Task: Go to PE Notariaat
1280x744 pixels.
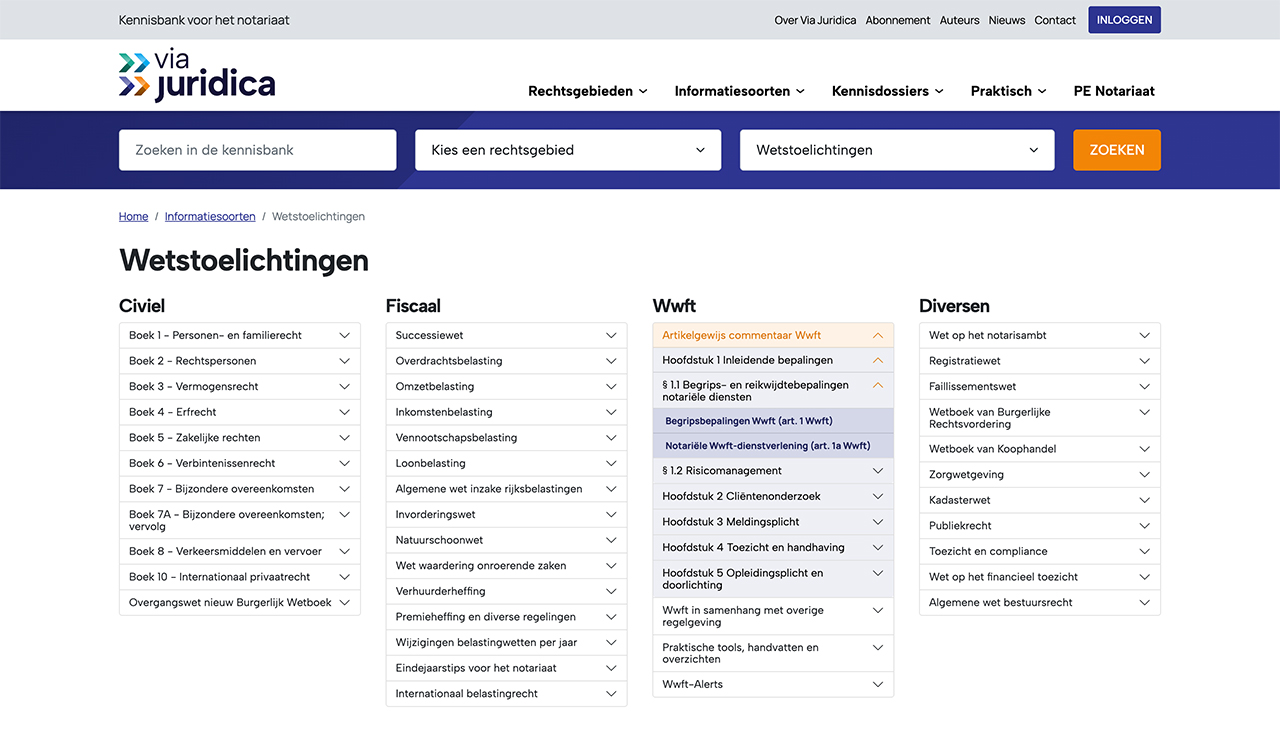Action: [x=1114, y=91]
